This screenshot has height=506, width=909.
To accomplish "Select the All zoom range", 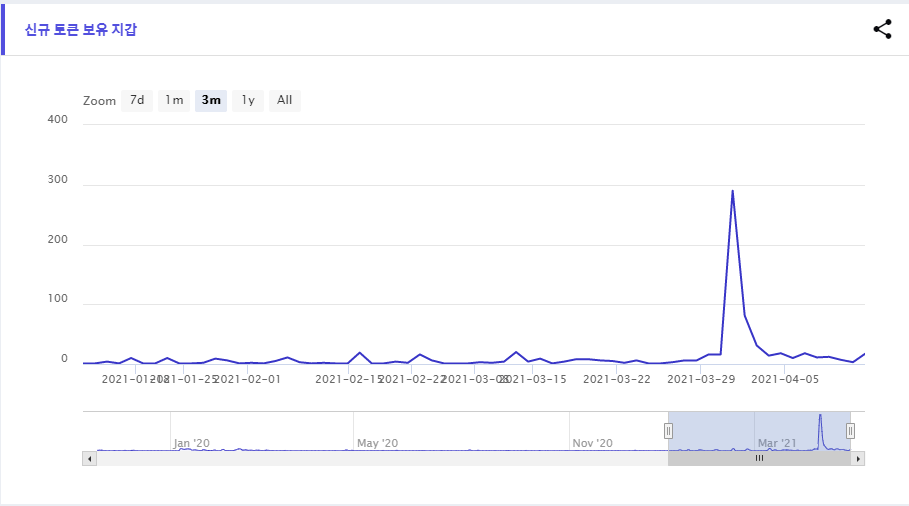I will [x=285, y=100].
